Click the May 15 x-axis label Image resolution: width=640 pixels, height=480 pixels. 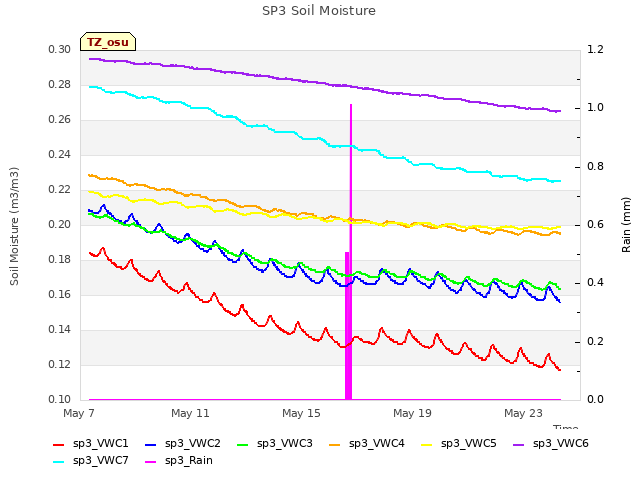301,413
